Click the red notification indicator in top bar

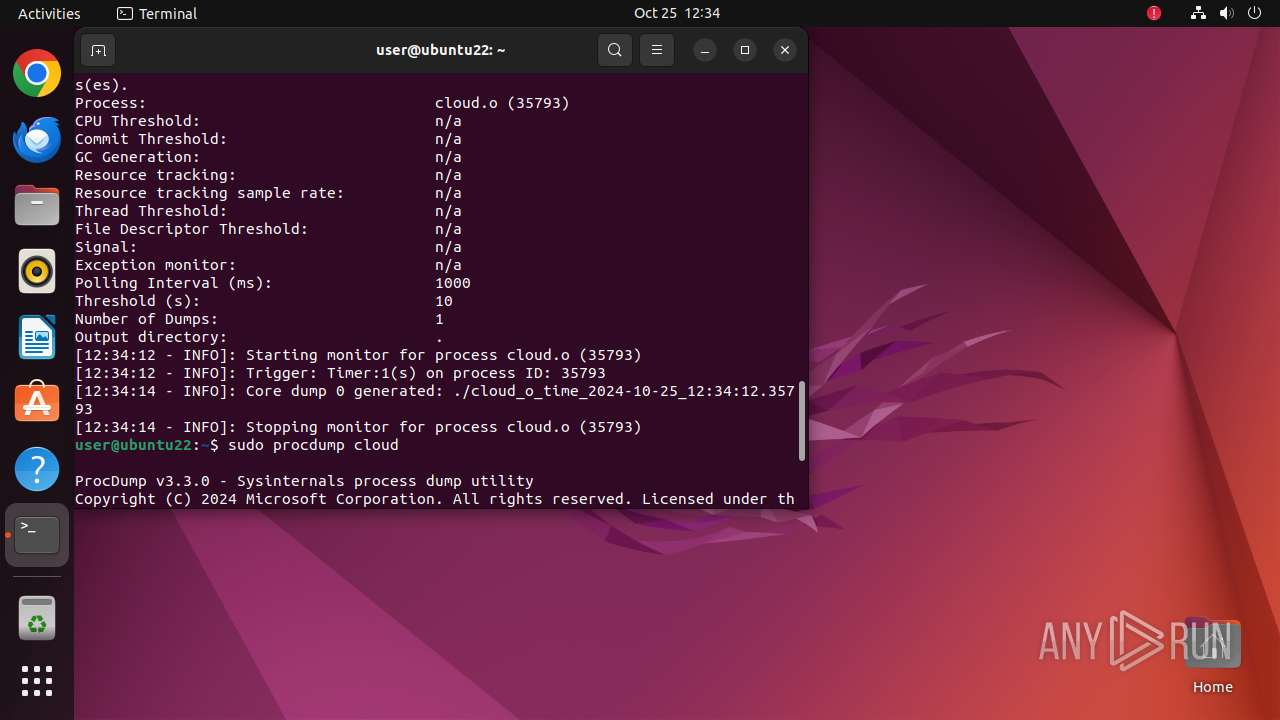tap(1154, 13)
